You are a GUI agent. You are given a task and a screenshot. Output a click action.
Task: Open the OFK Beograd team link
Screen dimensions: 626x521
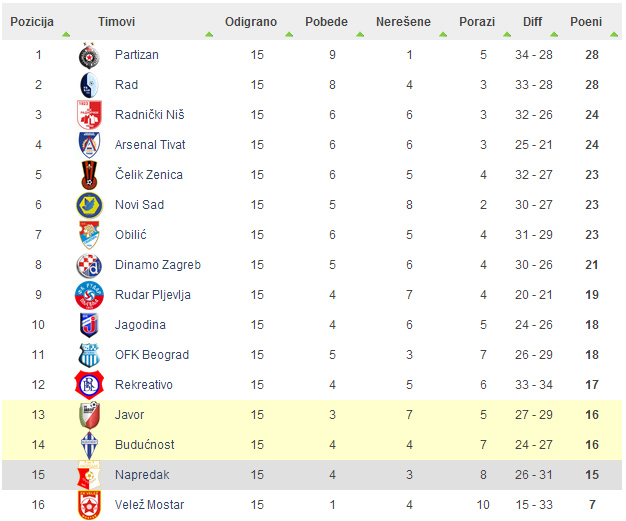152,355
